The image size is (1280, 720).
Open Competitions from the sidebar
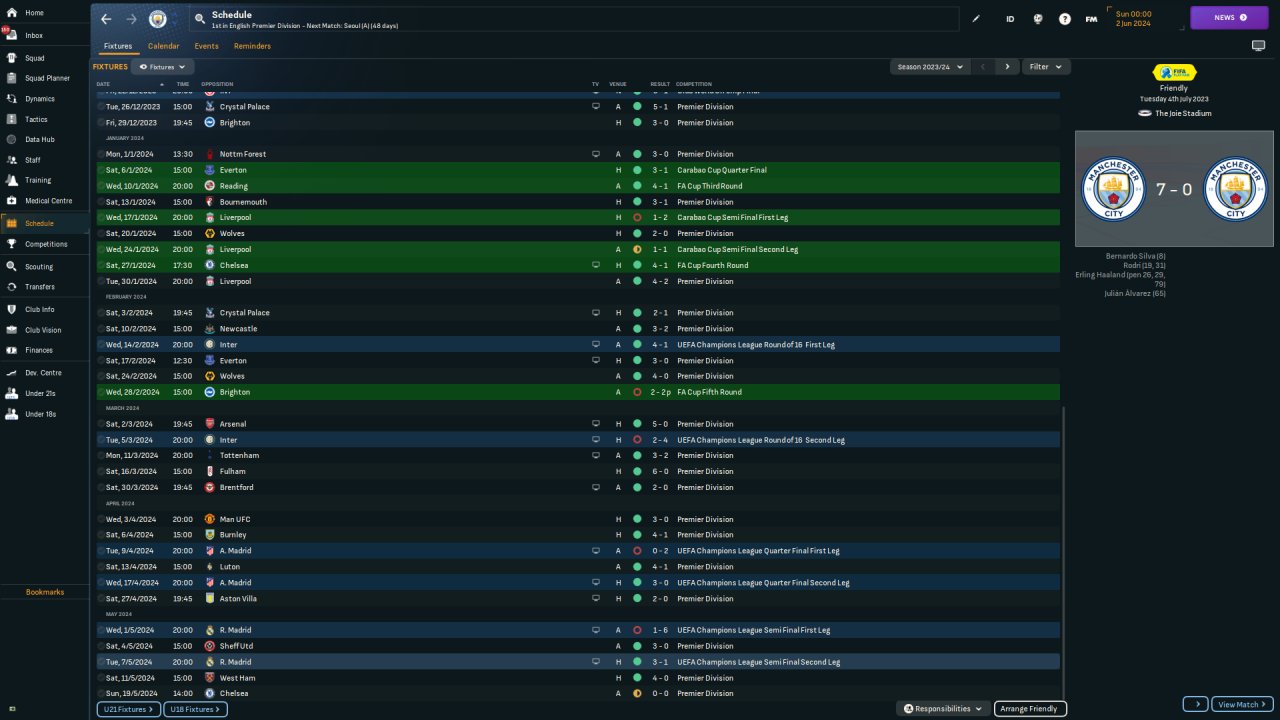point(45,244)
